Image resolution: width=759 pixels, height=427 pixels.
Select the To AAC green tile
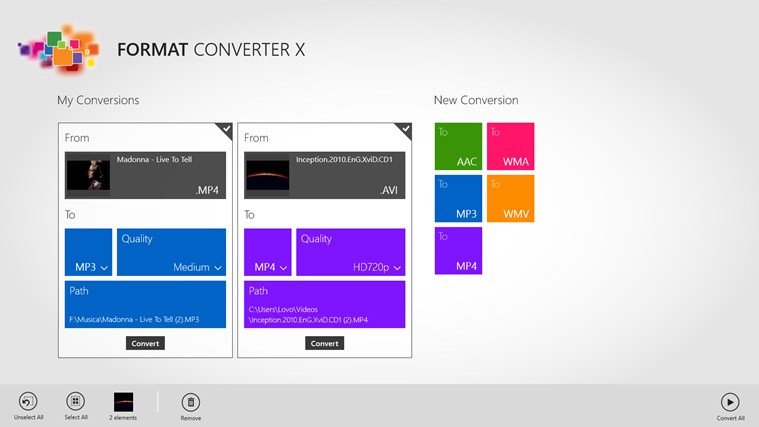tap(458, 147)
